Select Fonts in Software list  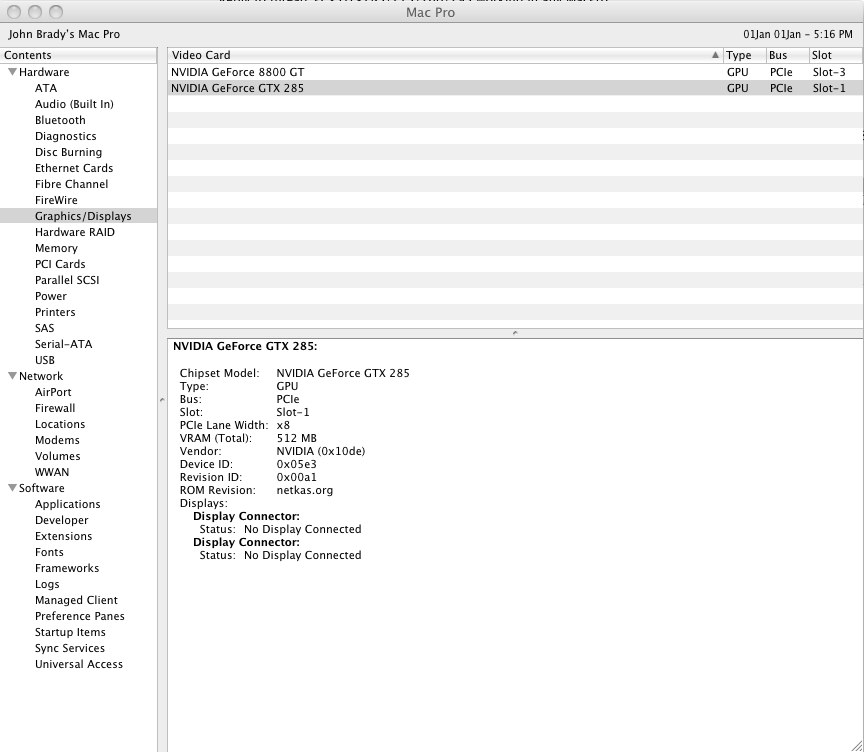pos(49,551)
